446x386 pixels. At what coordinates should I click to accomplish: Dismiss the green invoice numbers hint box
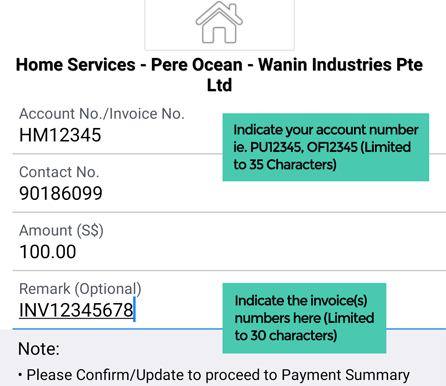click(x=304, y=318)
